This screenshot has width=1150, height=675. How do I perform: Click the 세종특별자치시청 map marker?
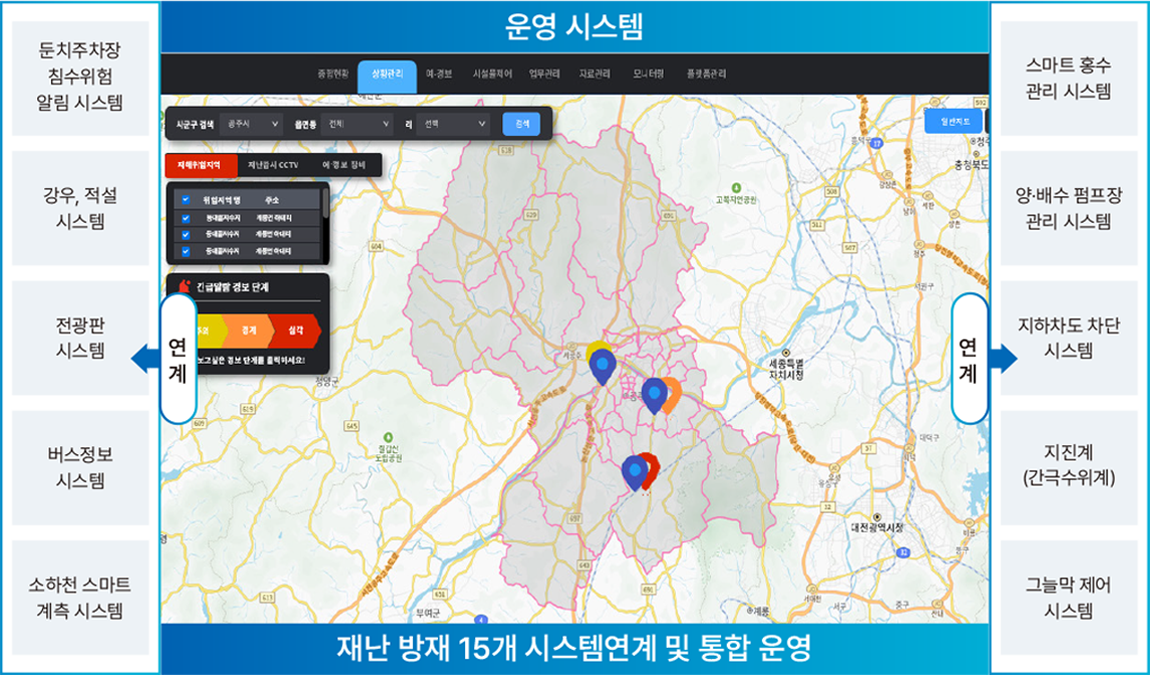pos(785,353)
